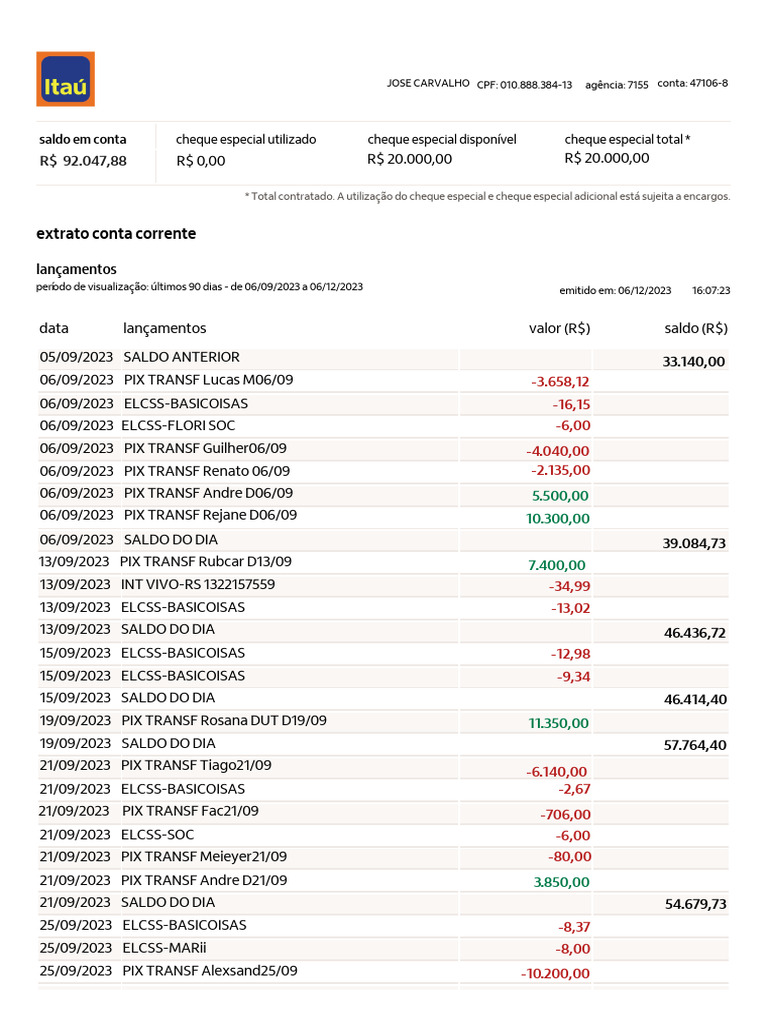The height and width of the screenshot is (1024, 768).
Task: Click the PIX TRANSF Rejane D06/09 amount 10.300,00
Action: (558, 519)
